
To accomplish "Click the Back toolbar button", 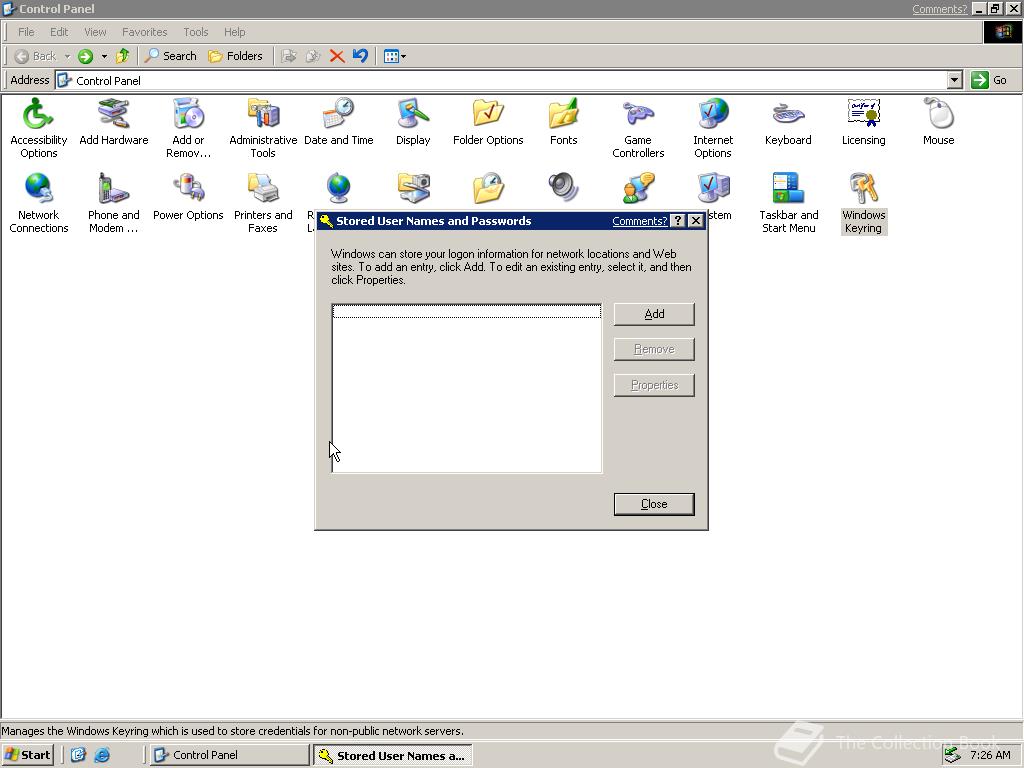I will (x=36, y=56).
